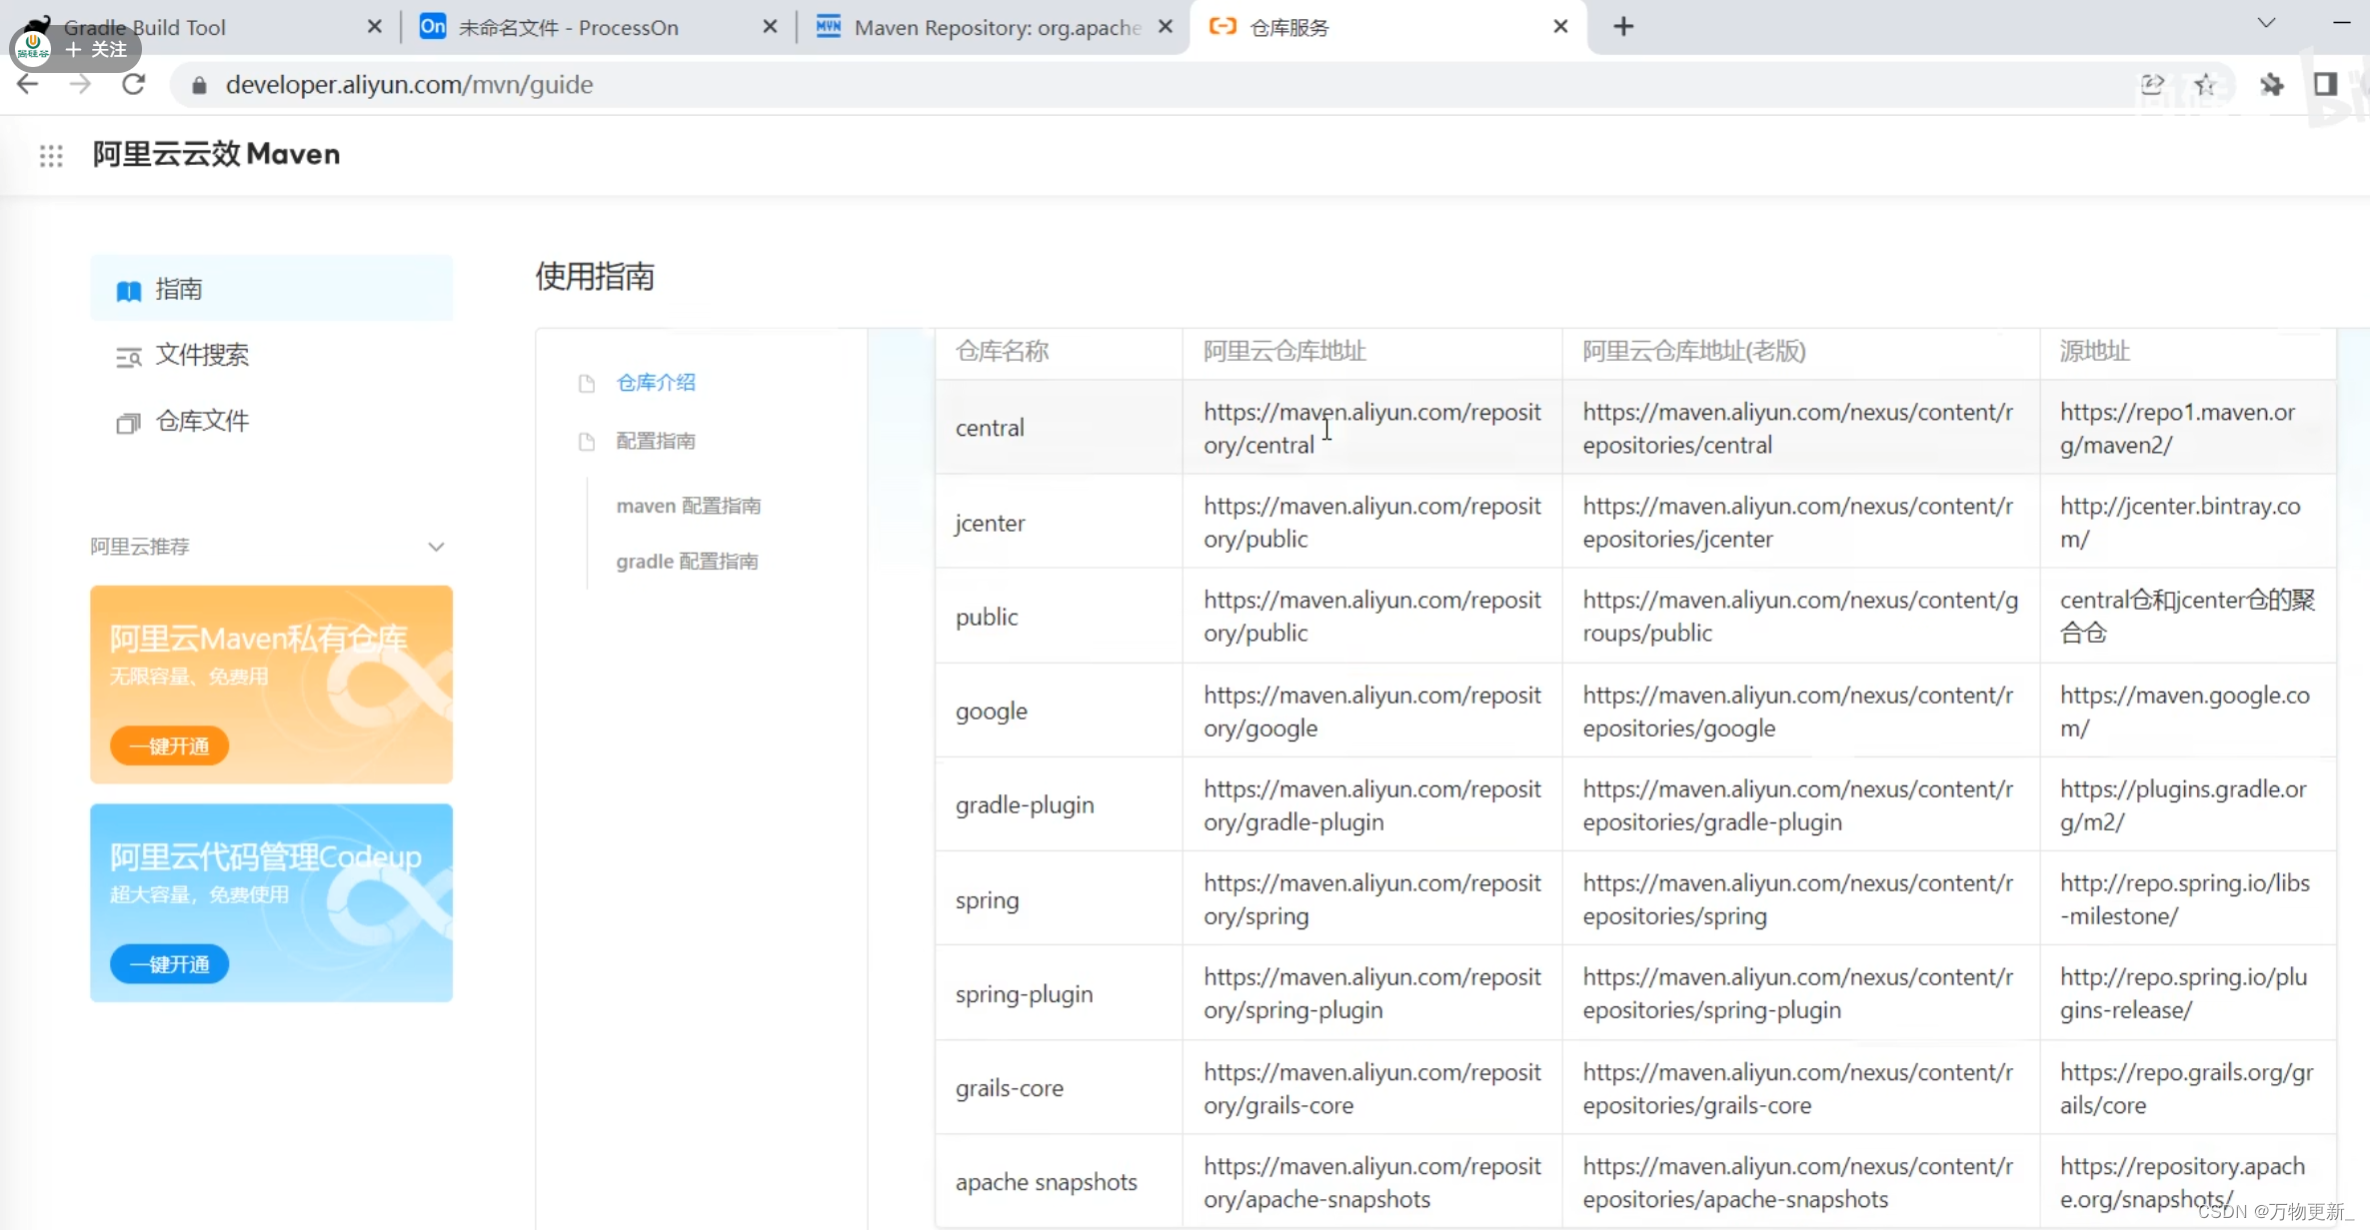This screenshot has width=2370, height=1230.
Task: Click plugins.gradle.org/m2 source address
Action: click(x=2188, y=805)
